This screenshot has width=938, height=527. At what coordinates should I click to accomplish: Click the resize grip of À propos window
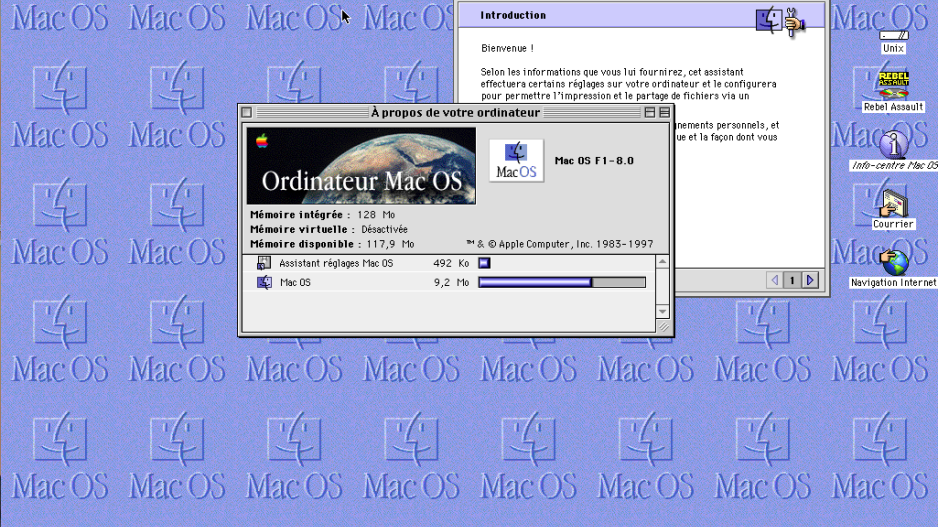[663, 327]
